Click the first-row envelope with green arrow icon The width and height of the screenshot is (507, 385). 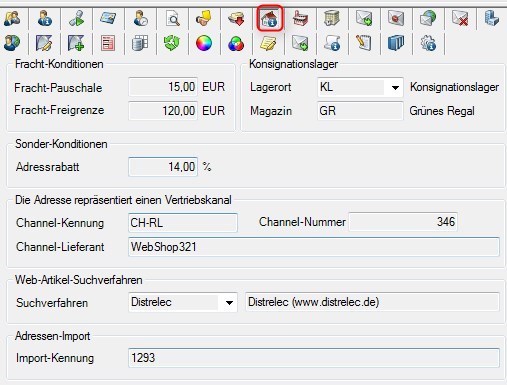point(364,18)
